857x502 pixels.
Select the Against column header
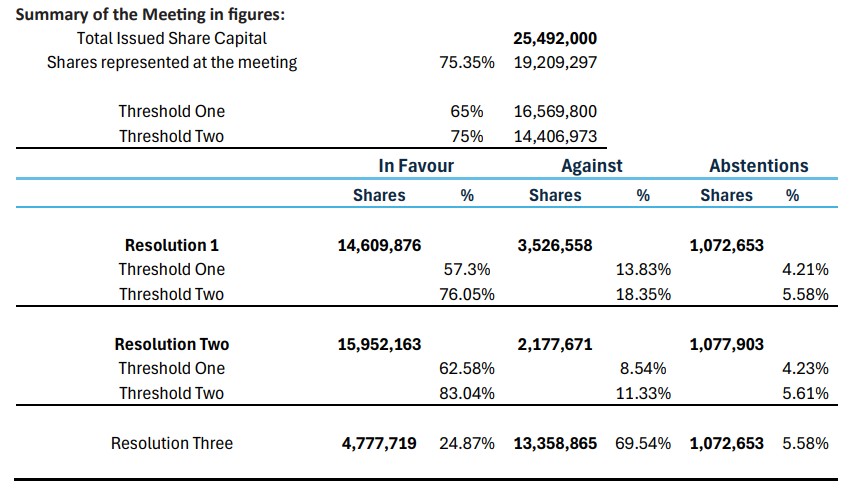[592, 166]
